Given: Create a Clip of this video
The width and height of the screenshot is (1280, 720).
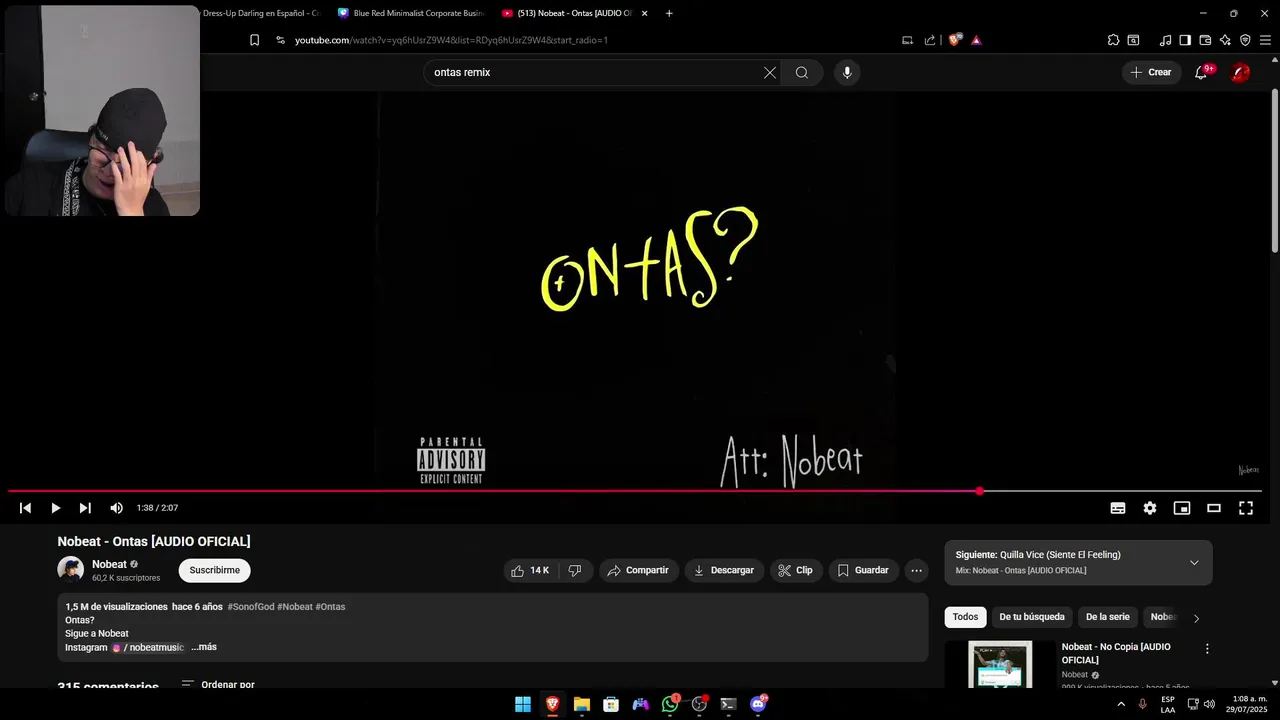Looking at the screenshot, I should pyautogui.click(x=796, y=570).
